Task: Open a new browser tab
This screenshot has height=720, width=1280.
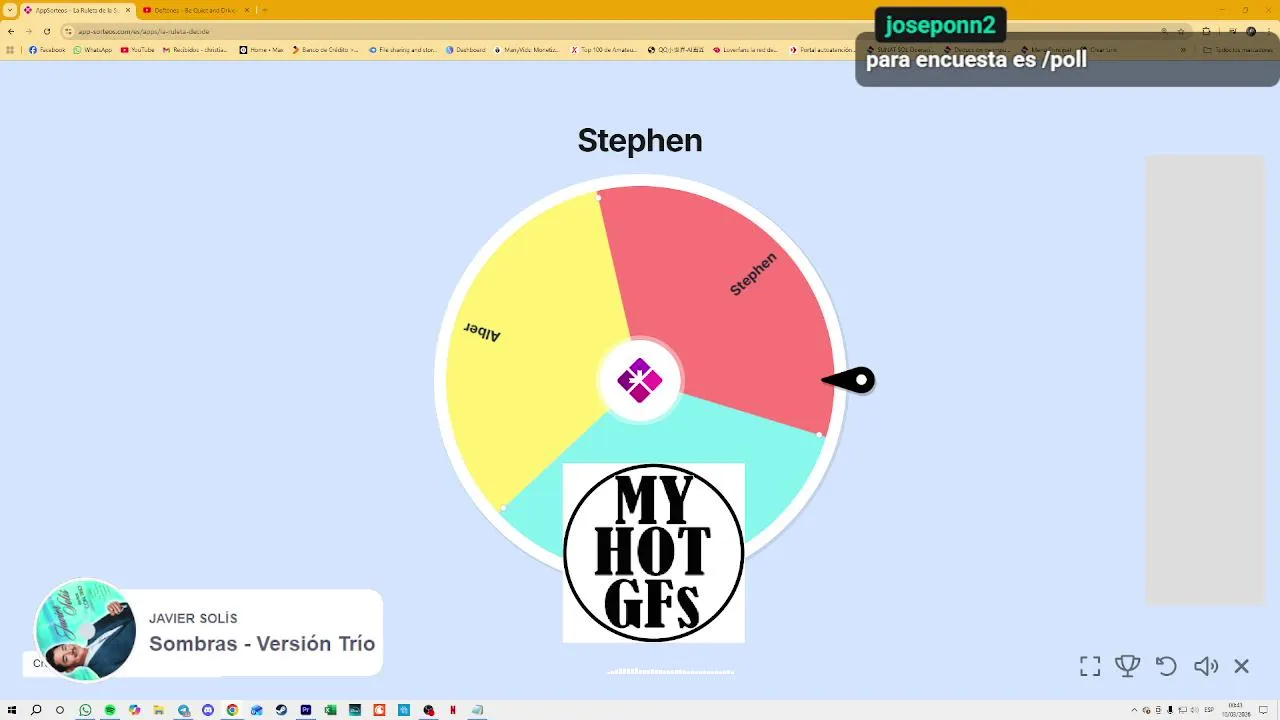Action: point(265,10)
